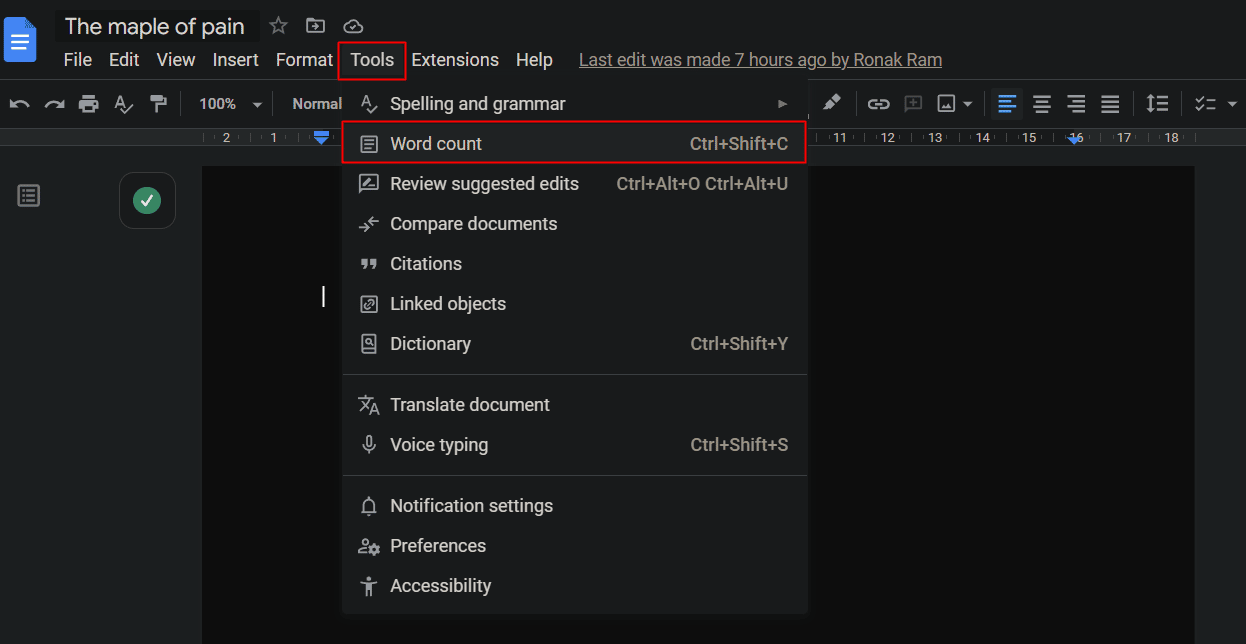Select Linked objects
Screen dimensions: 1246x644
click(575, 304)
